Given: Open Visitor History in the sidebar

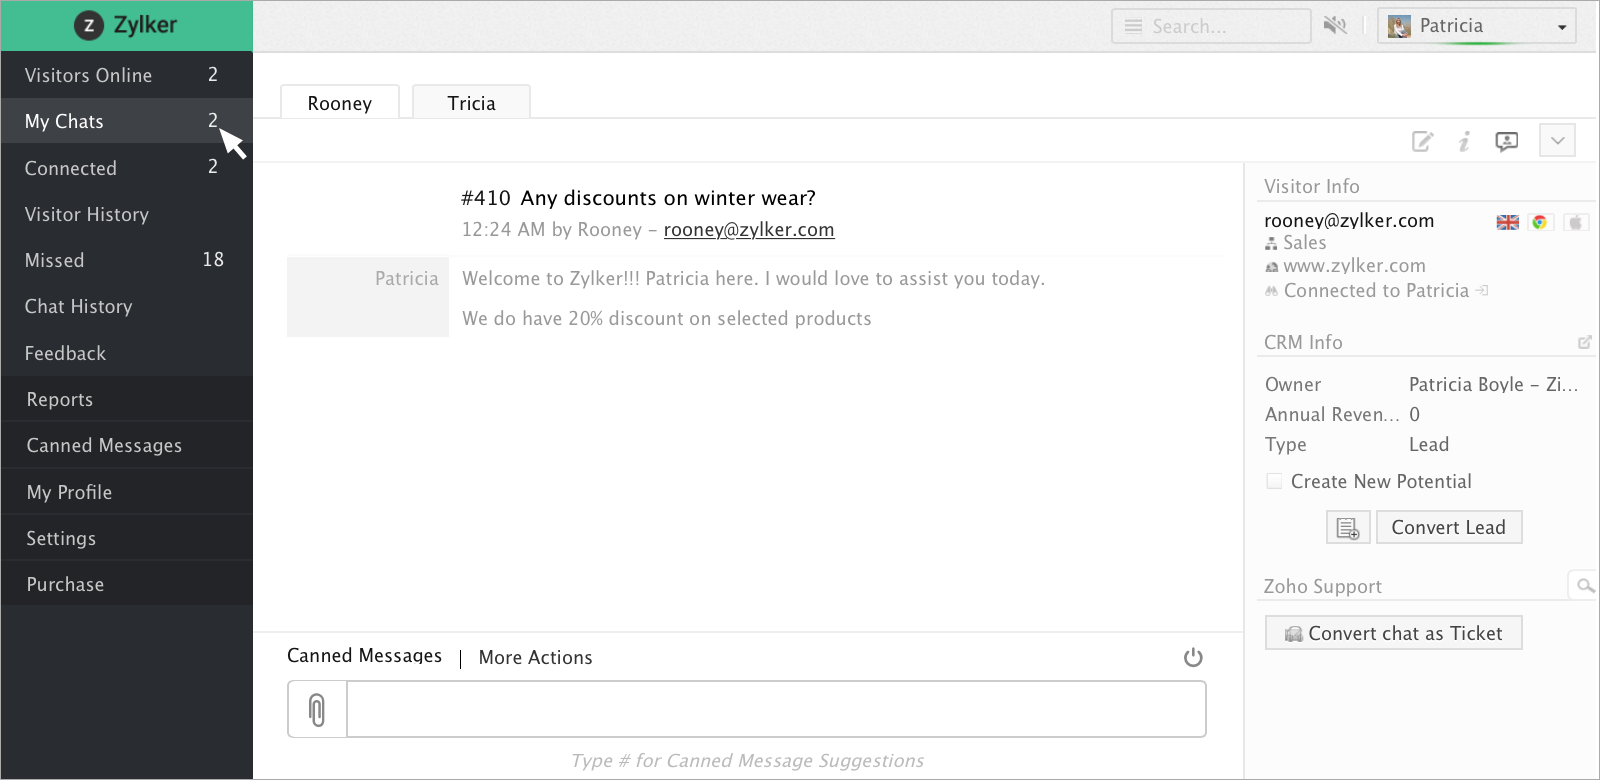Looking at the screenshot, I should 87,214.
